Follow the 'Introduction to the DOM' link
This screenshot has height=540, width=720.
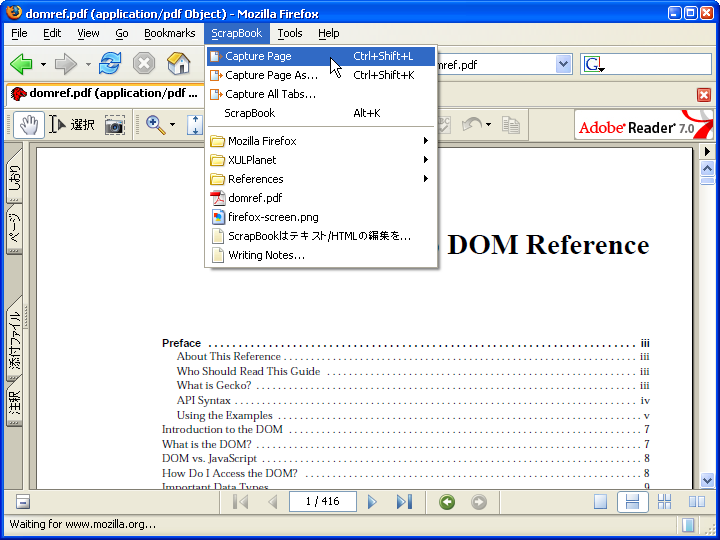[x=222, y=429]
